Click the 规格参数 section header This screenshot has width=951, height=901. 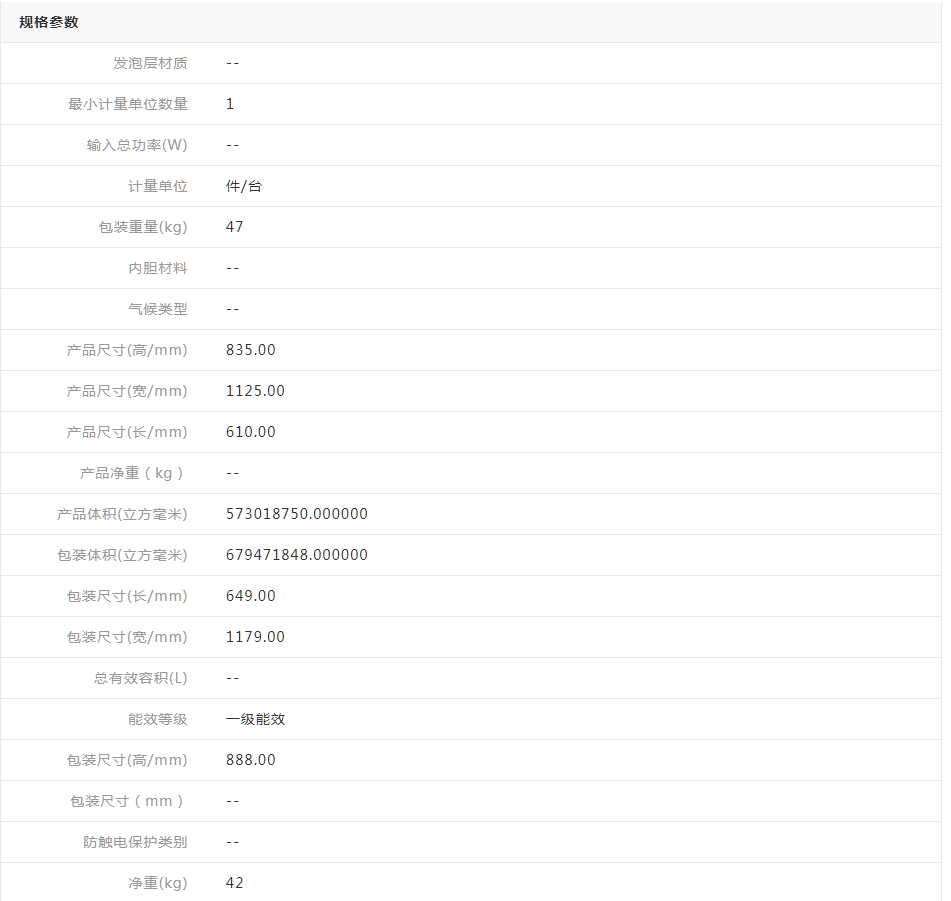(48, 22)
